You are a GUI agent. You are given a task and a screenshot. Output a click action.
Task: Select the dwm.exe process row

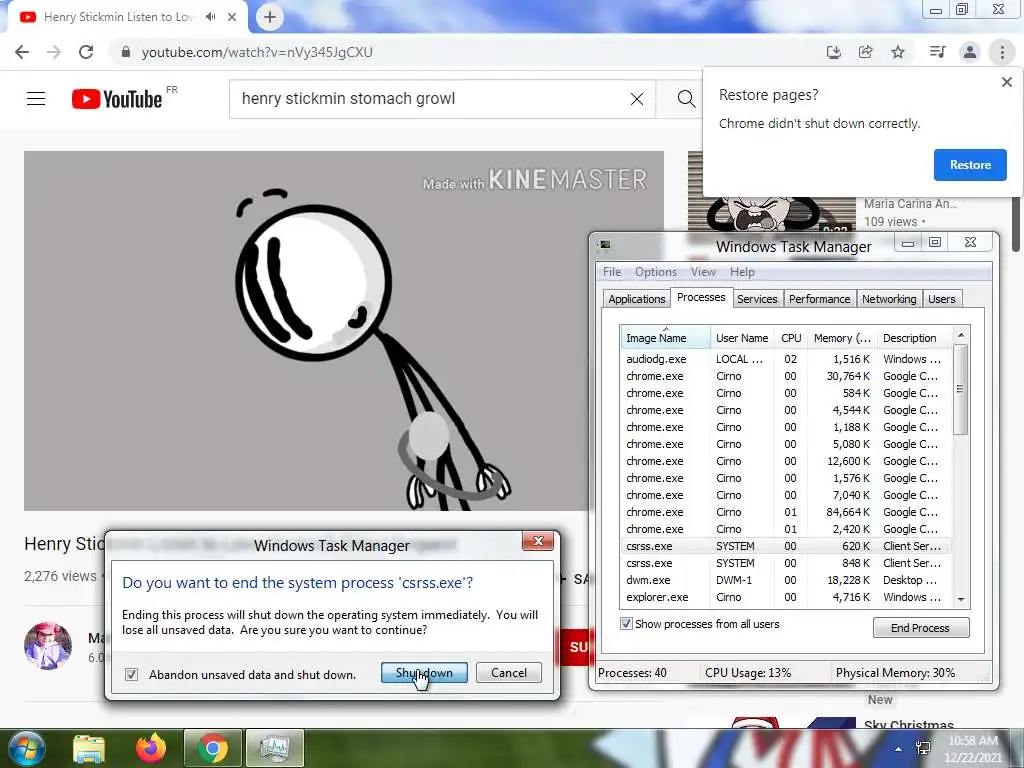(786, 580)
